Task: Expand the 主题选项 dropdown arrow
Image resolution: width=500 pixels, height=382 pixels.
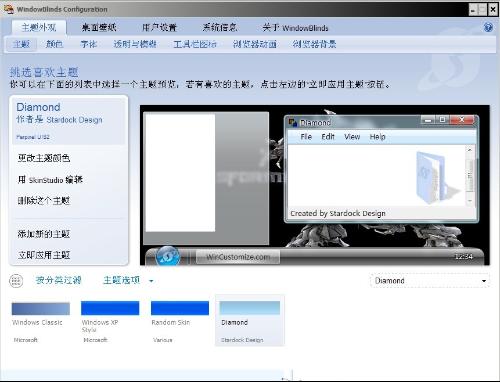Action: point(151,281)
